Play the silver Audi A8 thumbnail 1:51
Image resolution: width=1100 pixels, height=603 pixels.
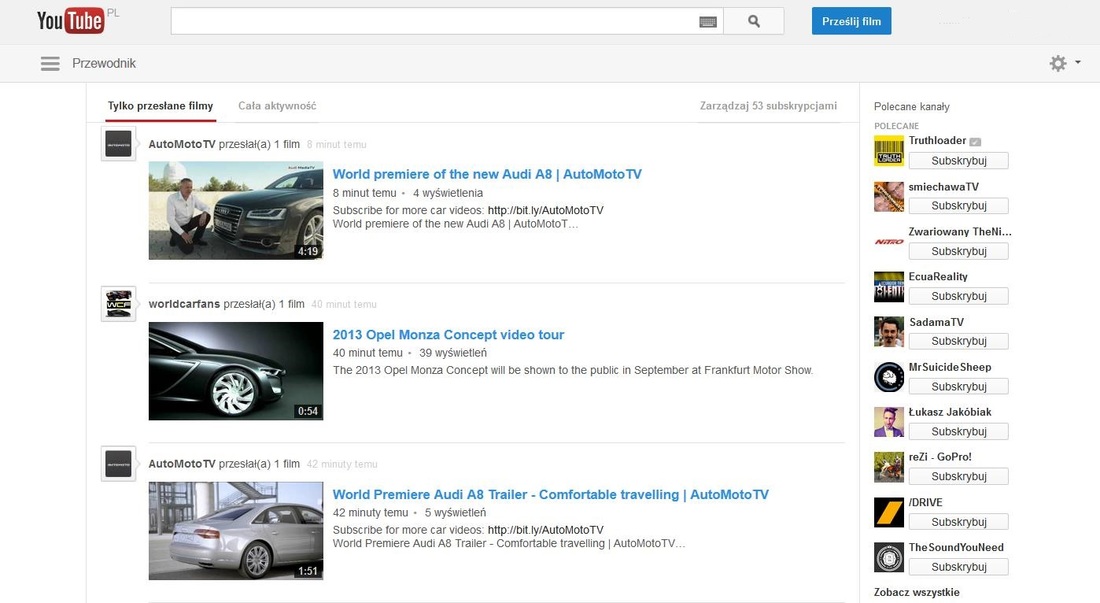pyautogui.click(x=236, y=531)
